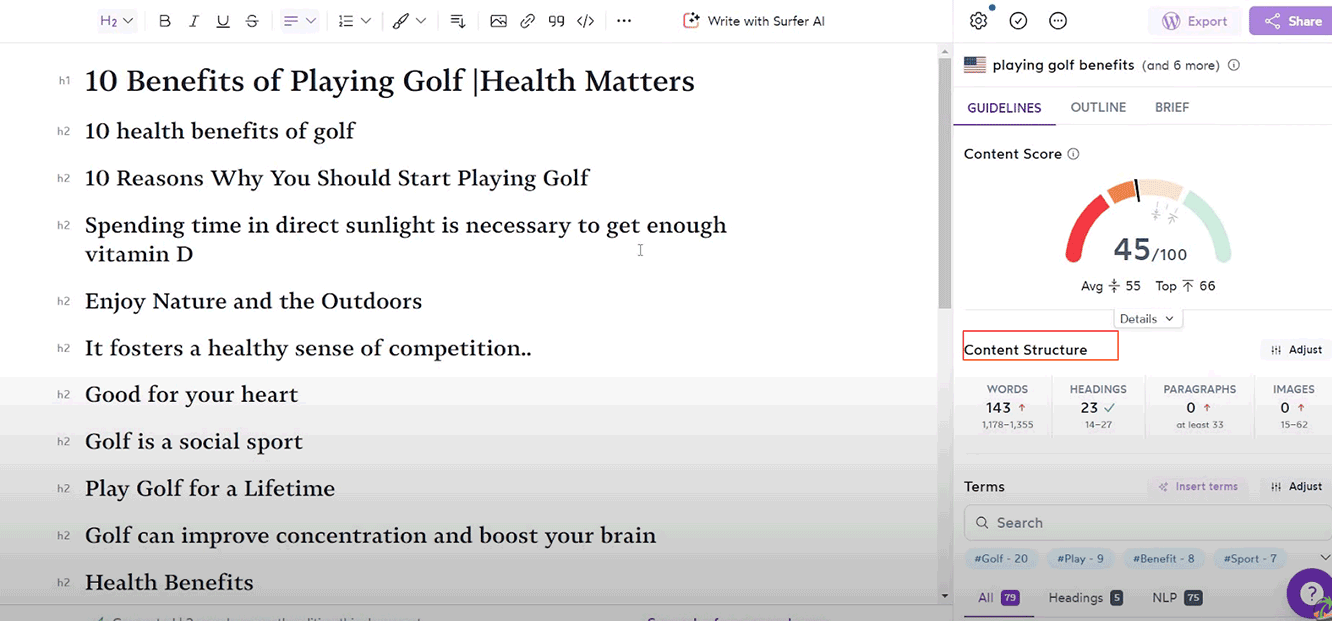Viewport: 1332px width, 621px height.
Task: Open the purple help question button
Action: [1310, 593]
